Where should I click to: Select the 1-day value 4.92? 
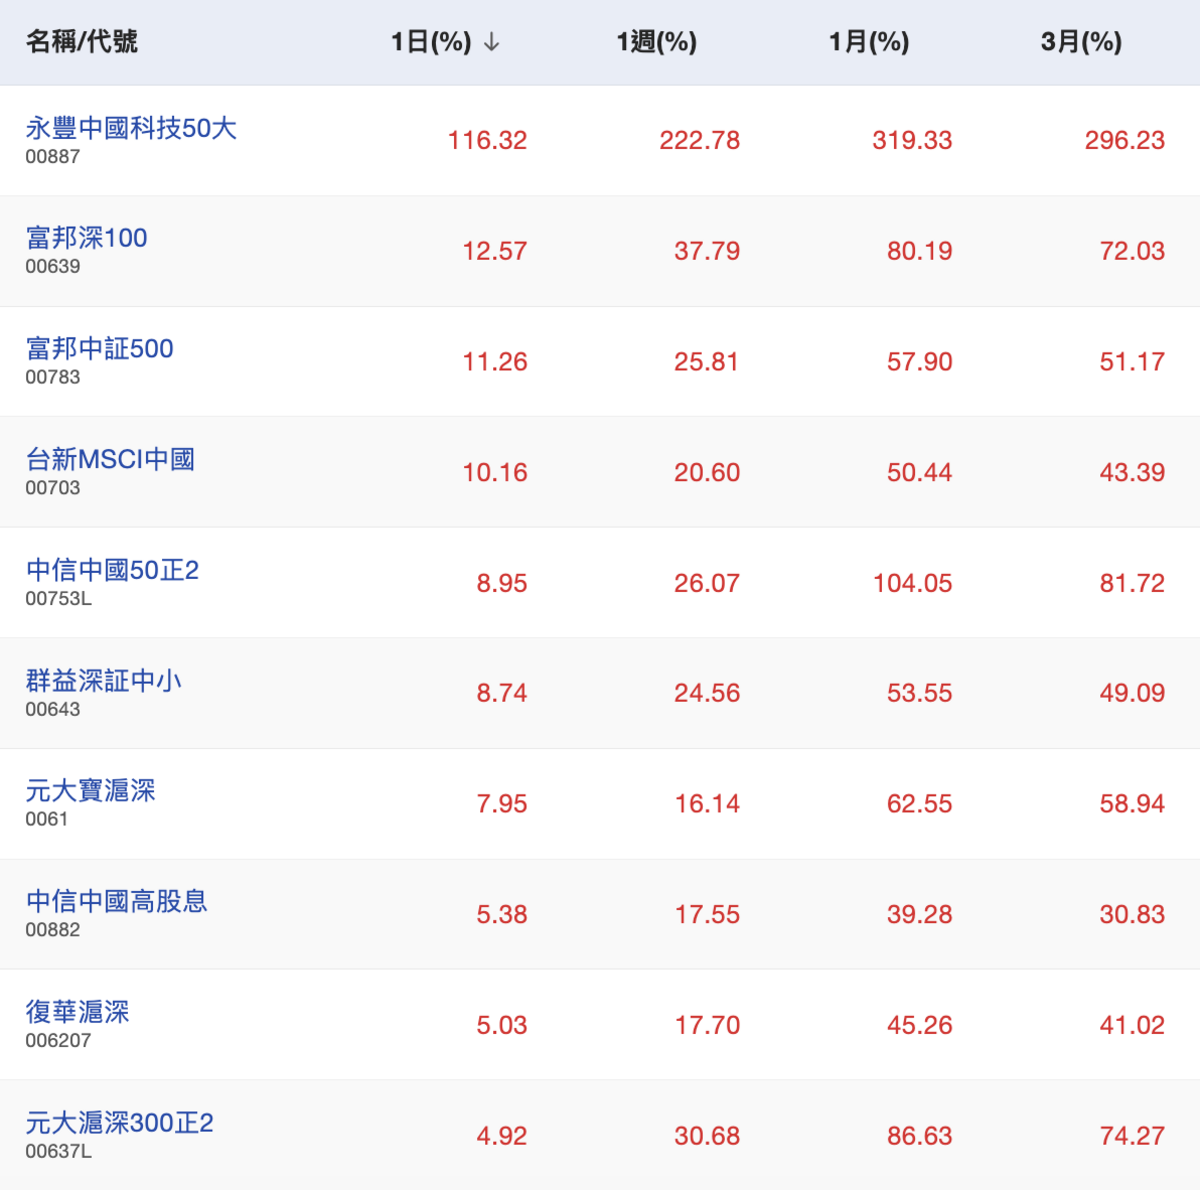(502, 1136)
